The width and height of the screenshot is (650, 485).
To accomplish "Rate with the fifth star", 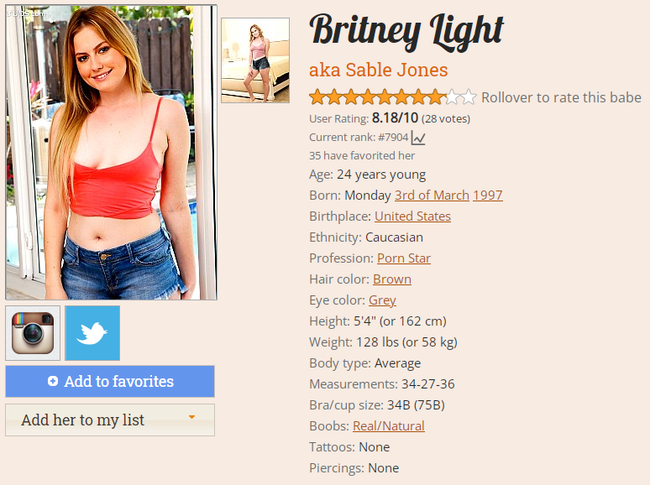I will [385, 97].
